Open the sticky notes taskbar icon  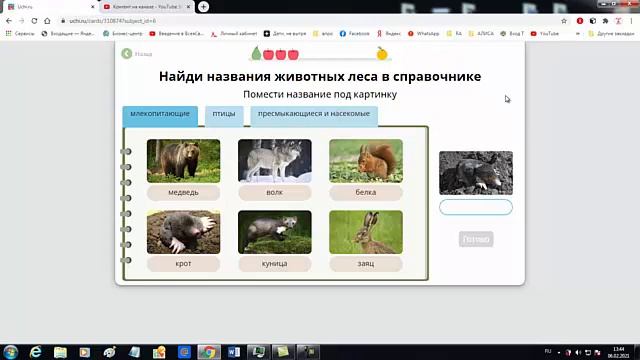[x=283, y=352]
